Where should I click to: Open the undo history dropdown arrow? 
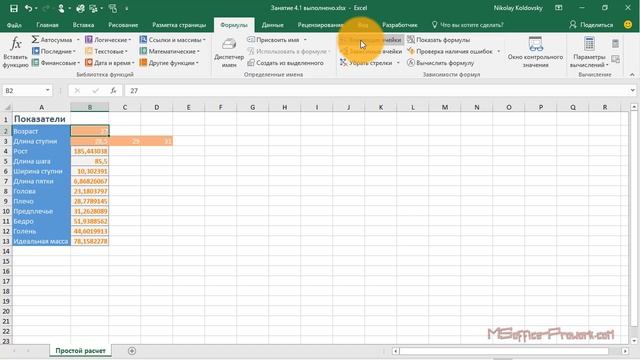tap(36, 9)
